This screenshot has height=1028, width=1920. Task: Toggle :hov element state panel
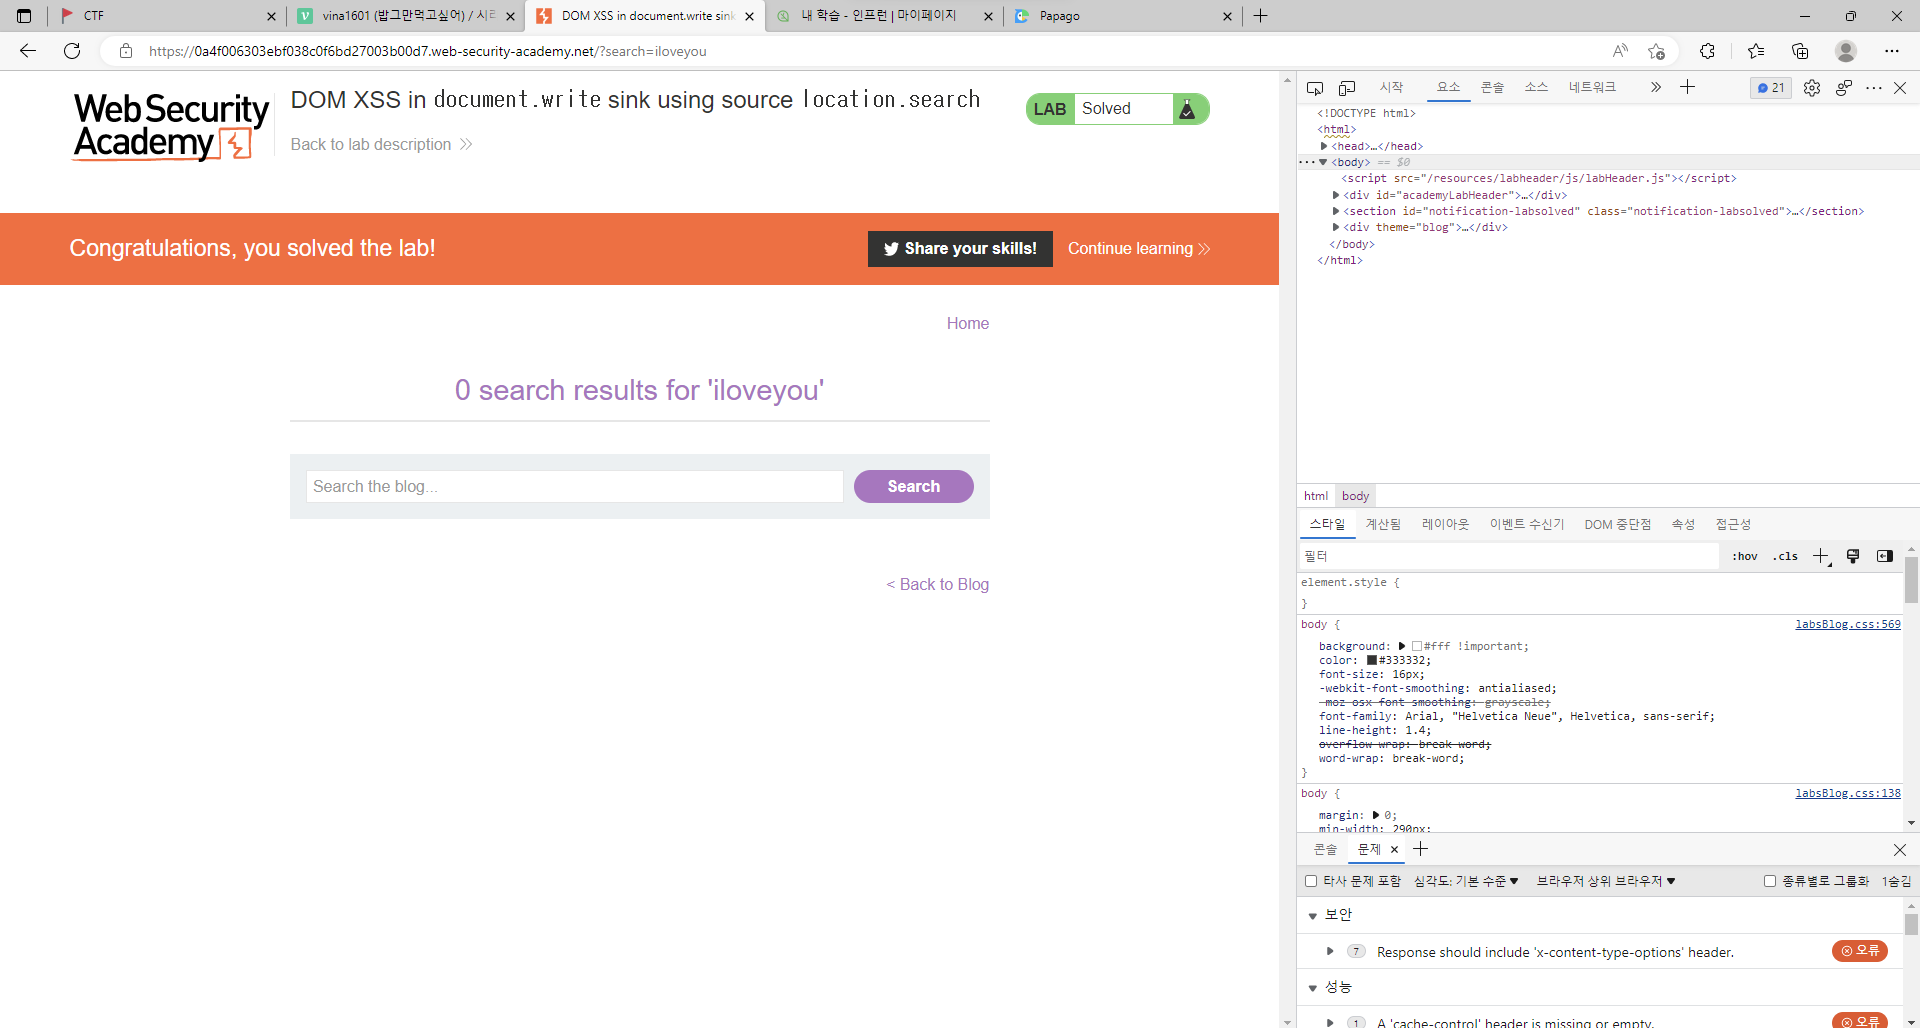pyautogui.click(x=1745, y=556)
